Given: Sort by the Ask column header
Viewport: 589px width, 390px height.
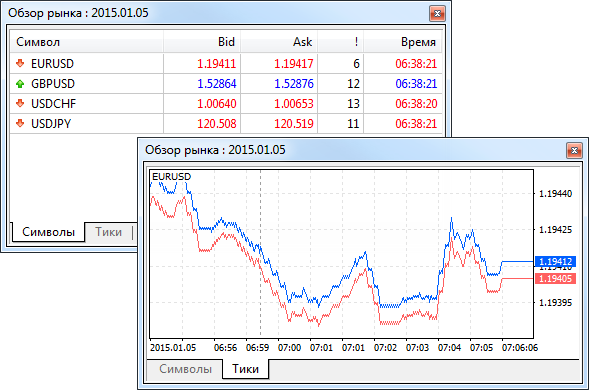Looking at the screenshot, I should tap(279, 42).
